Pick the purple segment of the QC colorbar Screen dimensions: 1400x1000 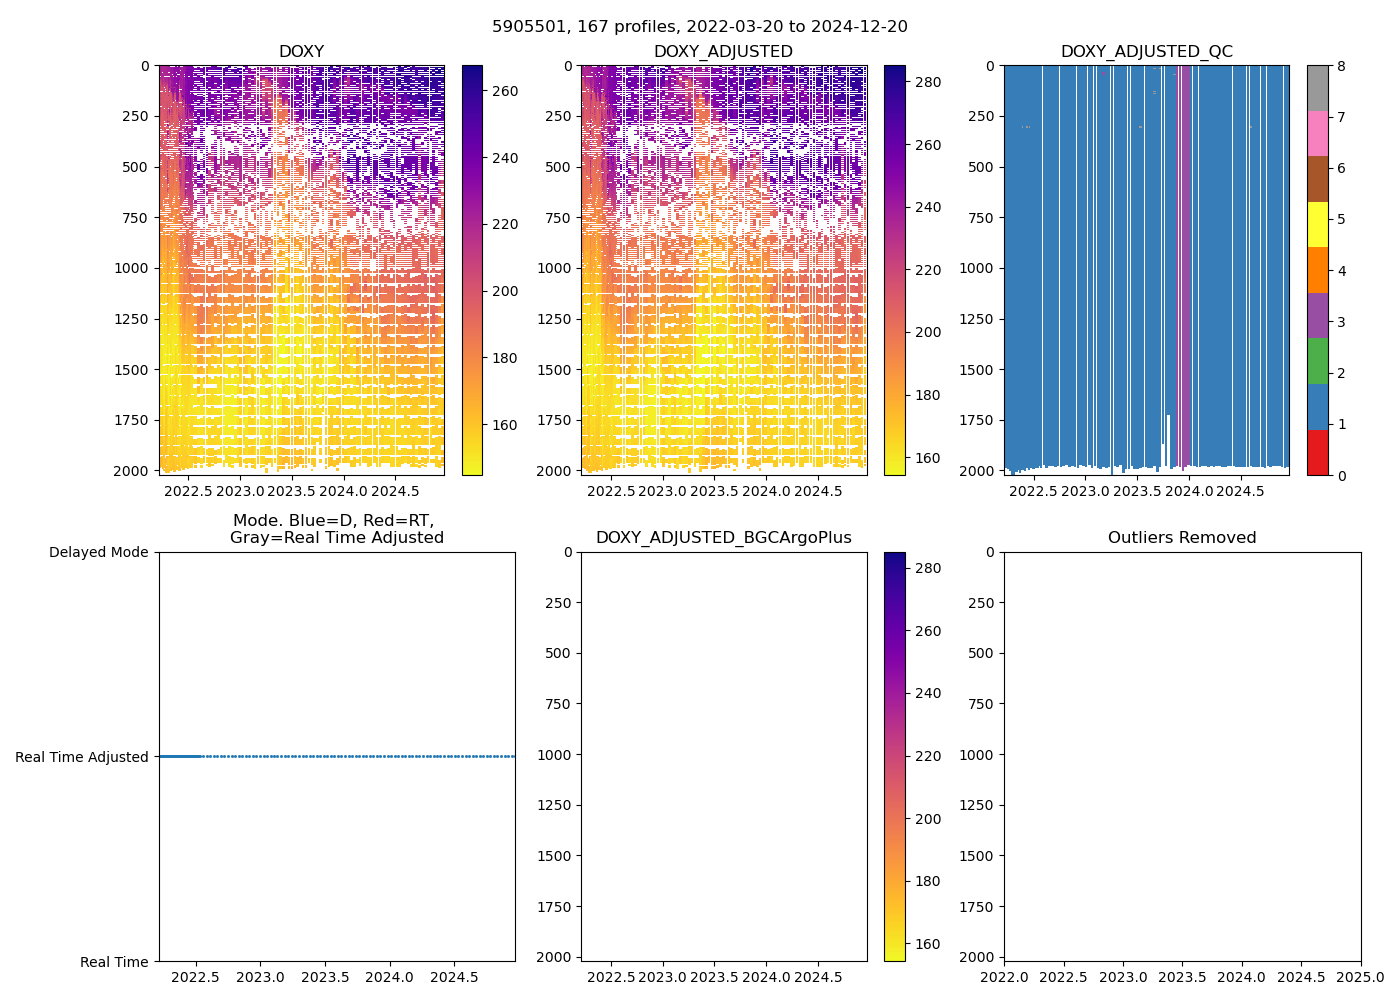(x=1317, y=316)
